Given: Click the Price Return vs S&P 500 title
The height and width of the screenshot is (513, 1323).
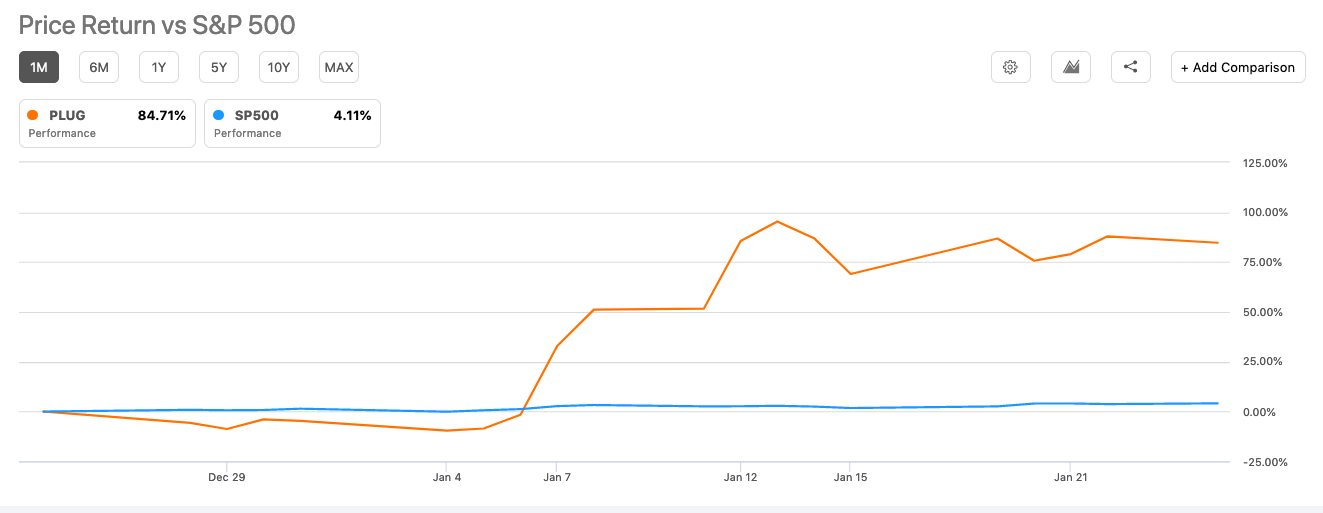Looking at the screenshot, I should point(157,24).
